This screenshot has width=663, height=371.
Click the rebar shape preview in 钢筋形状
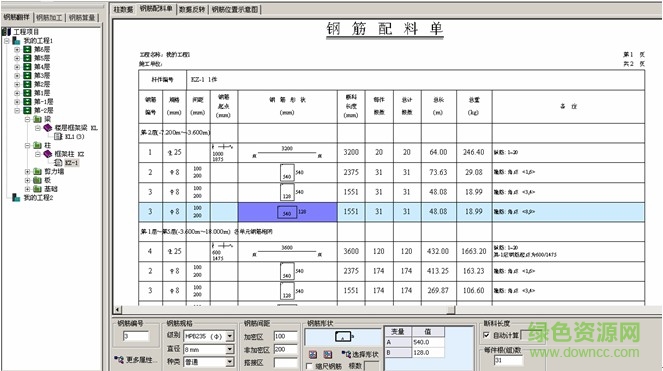pos(343,337)
